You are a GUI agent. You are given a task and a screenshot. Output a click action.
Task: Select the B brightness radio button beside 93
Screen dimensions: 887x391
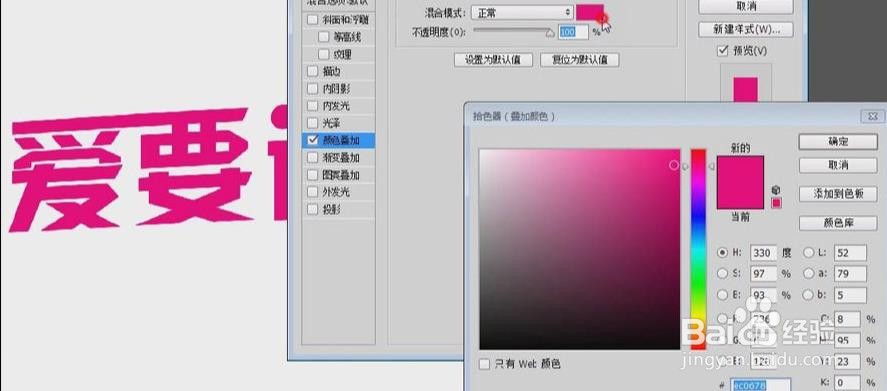point(722,295)
